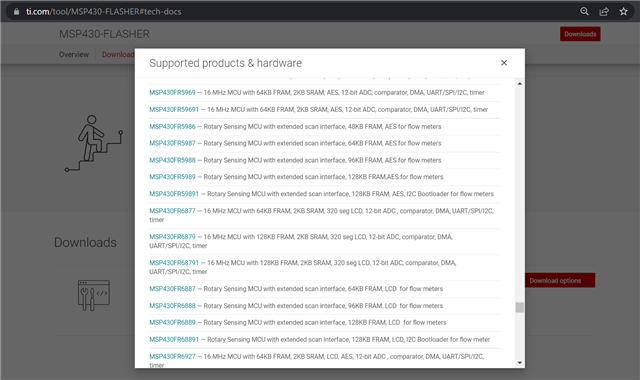Click the share page icon in address bar
The image size is (640, 380).
(x=604, y=11)
